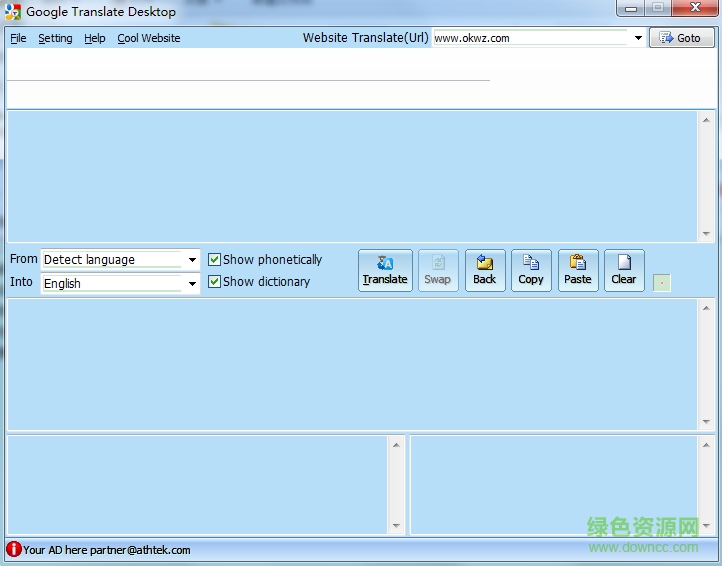
Task: Click the Goto button
Action: [681, 38]
